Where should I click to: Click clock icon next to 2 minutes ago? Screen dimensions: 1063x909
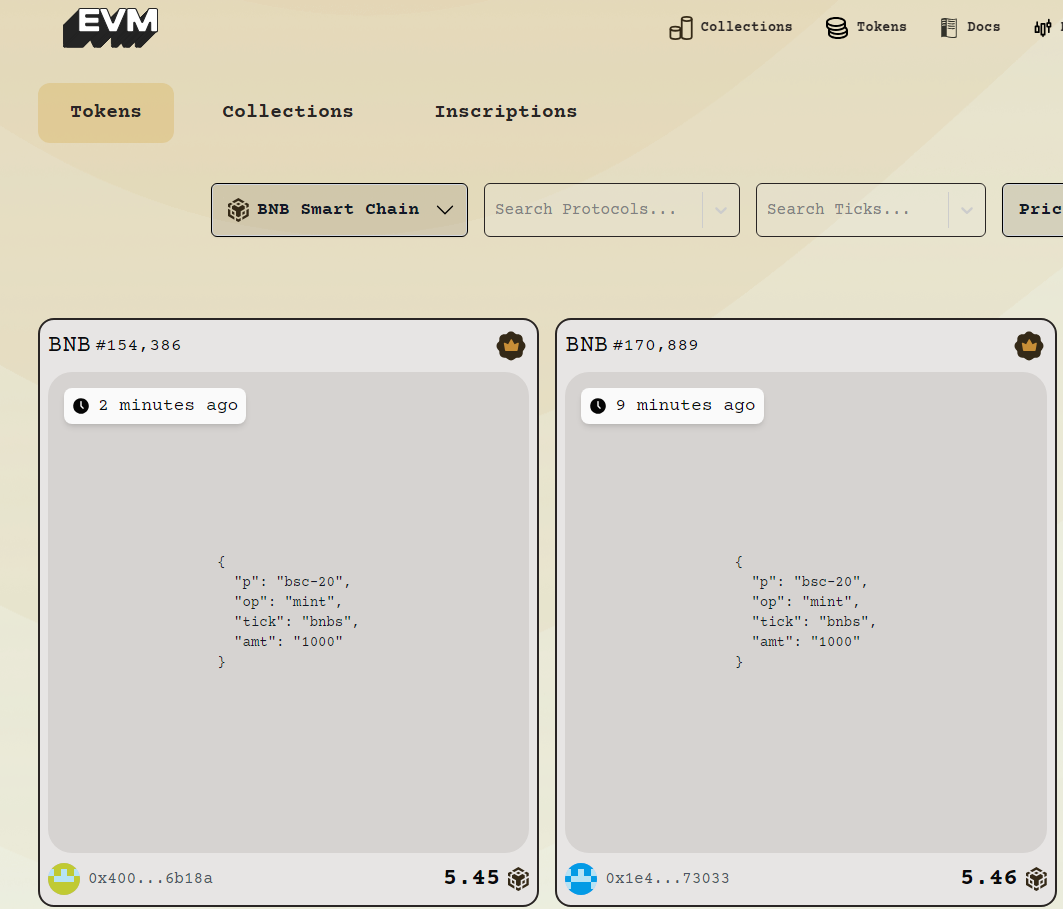[81, 406]
